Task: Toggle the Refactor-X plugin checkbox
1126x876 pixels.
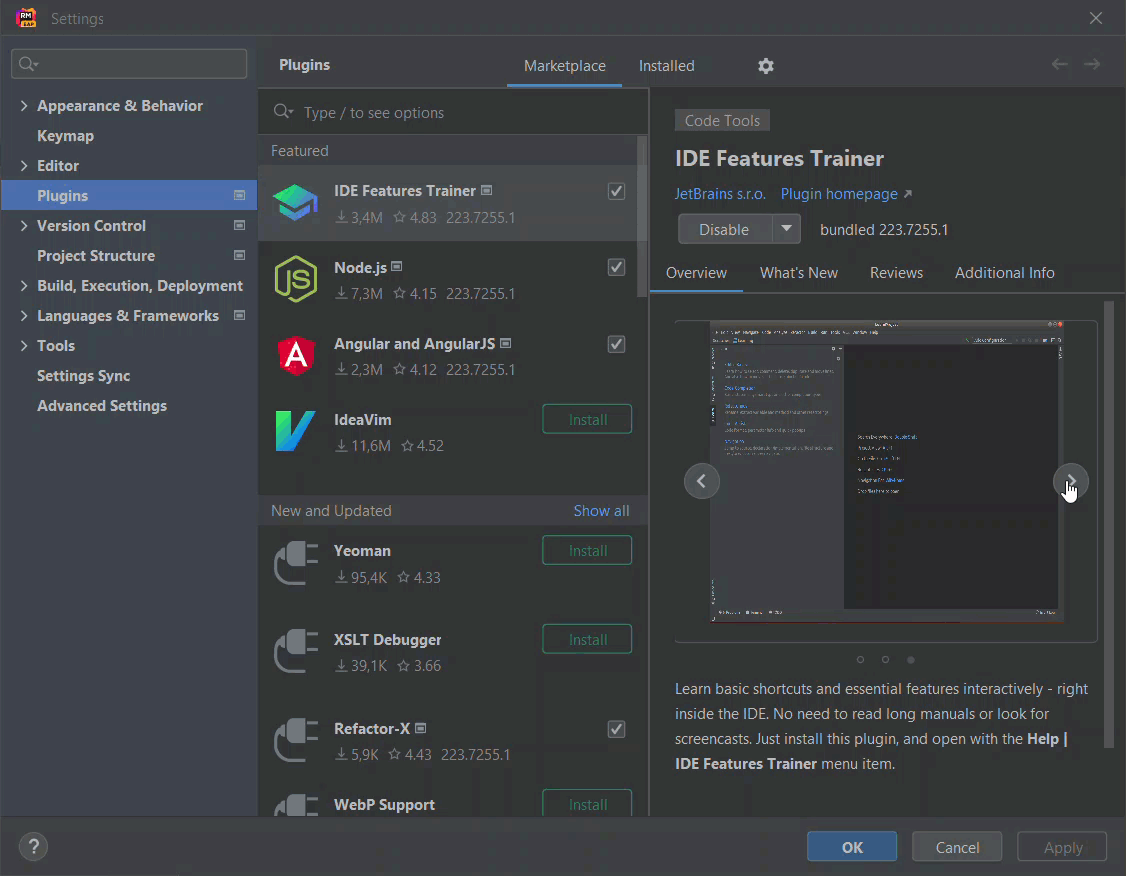Action: [616, 729]
